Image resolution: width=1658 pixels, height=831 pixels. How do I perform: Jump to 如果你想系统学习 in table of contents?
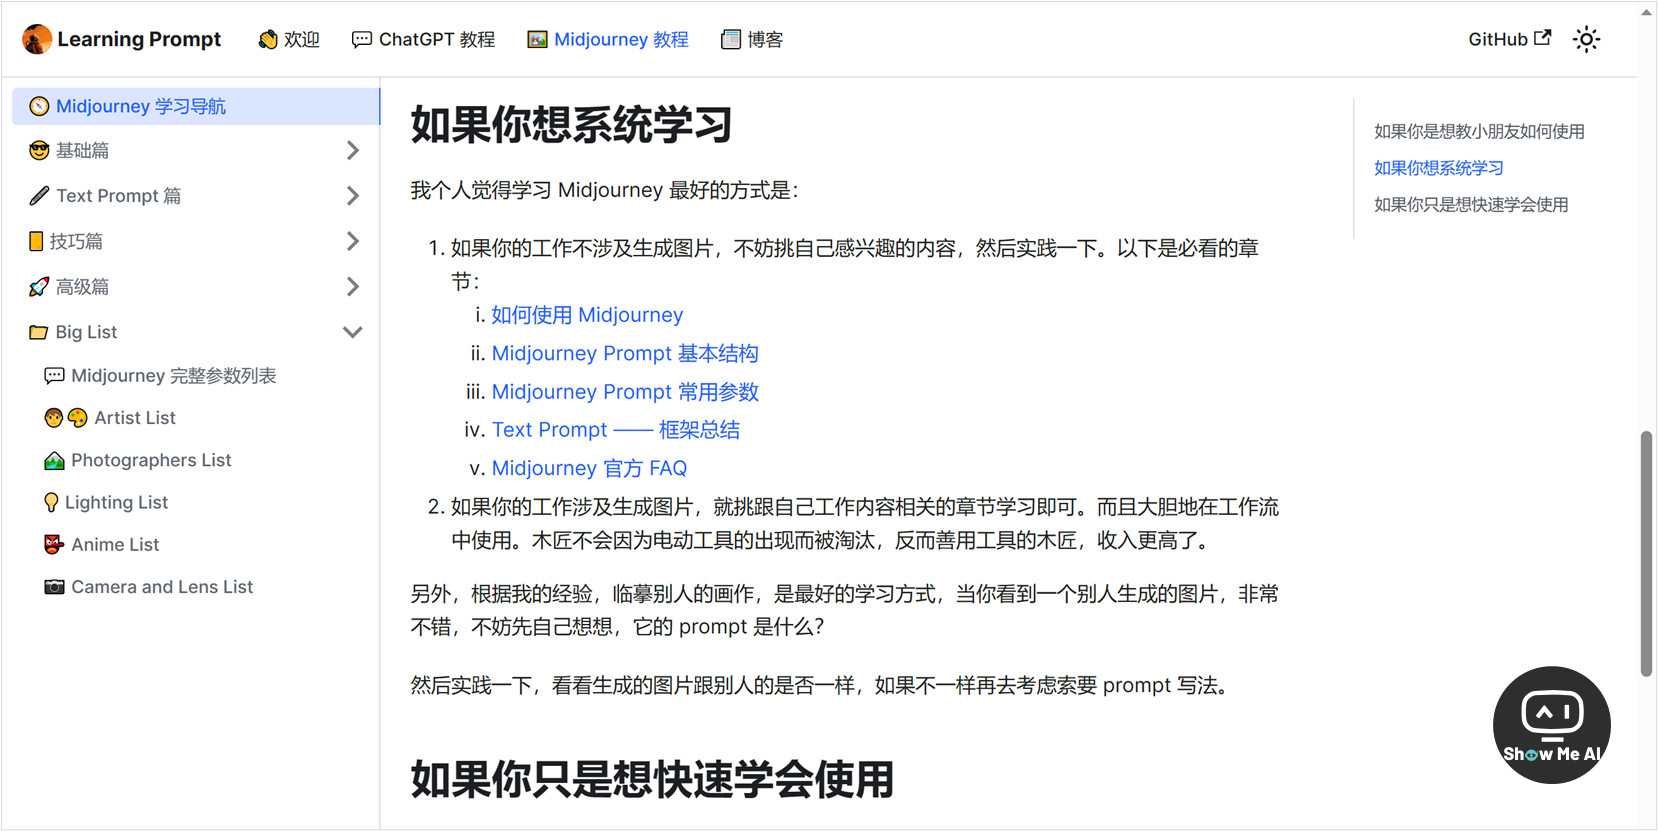[1439, 168]
